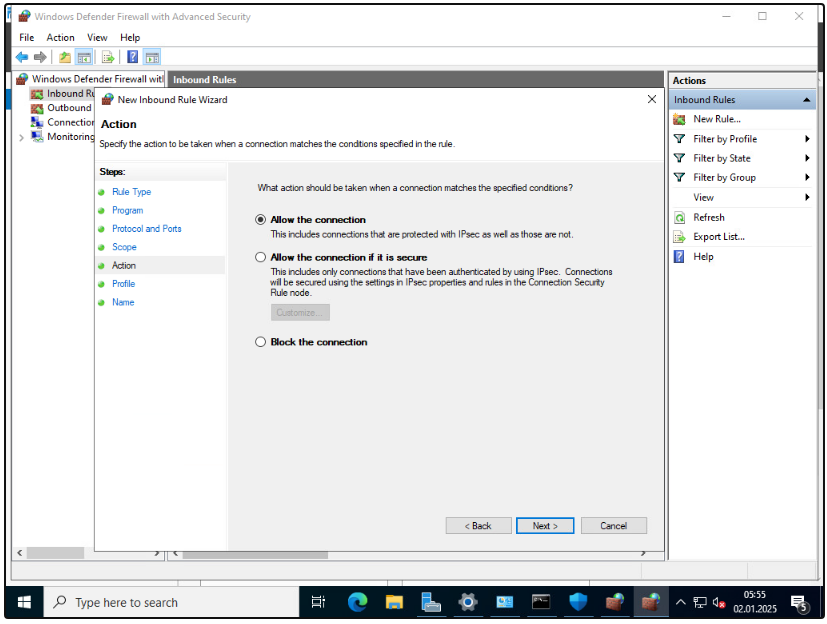Click the Outbound Rules tree icon
The height and width of the screenshot is (624, 827).
pyautogui.click(x=37, y=108)
